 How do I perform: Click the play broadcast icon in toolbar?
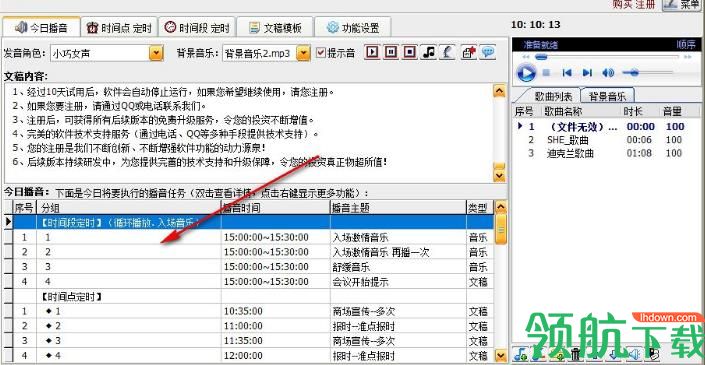coord(371,52)
